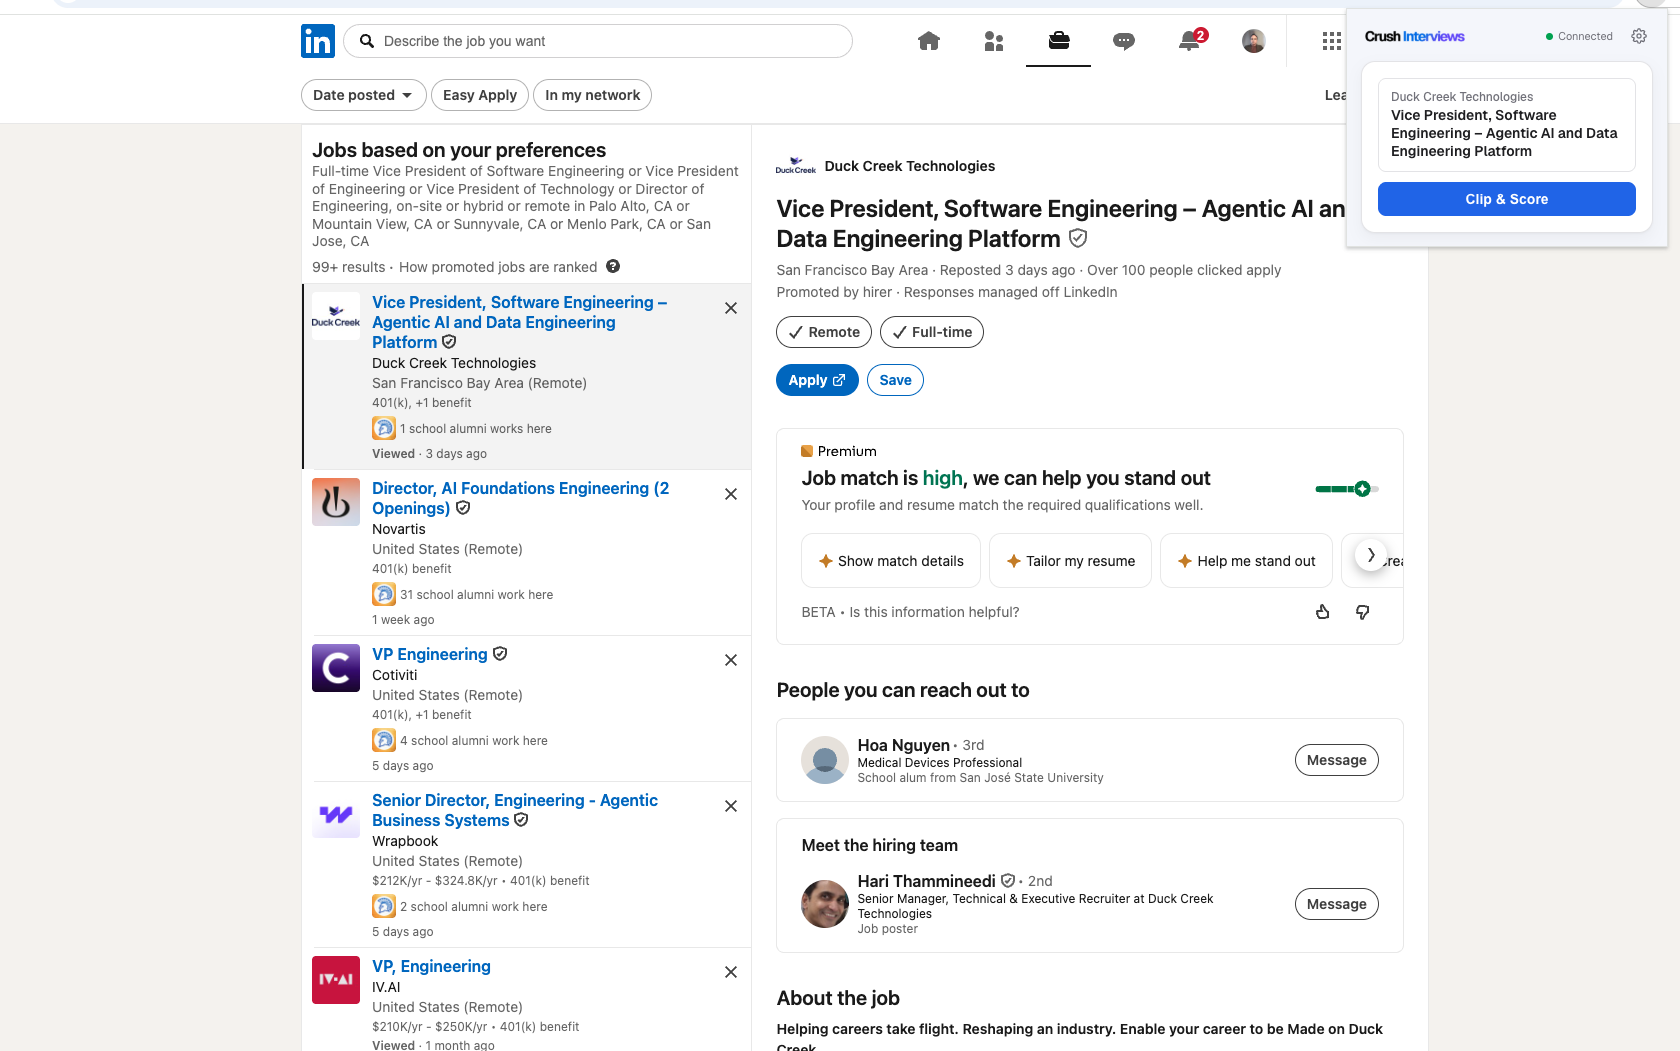Click the Cotiviti company logo
Viewport: 1680px width, 1051px height.
pos(336,668)
